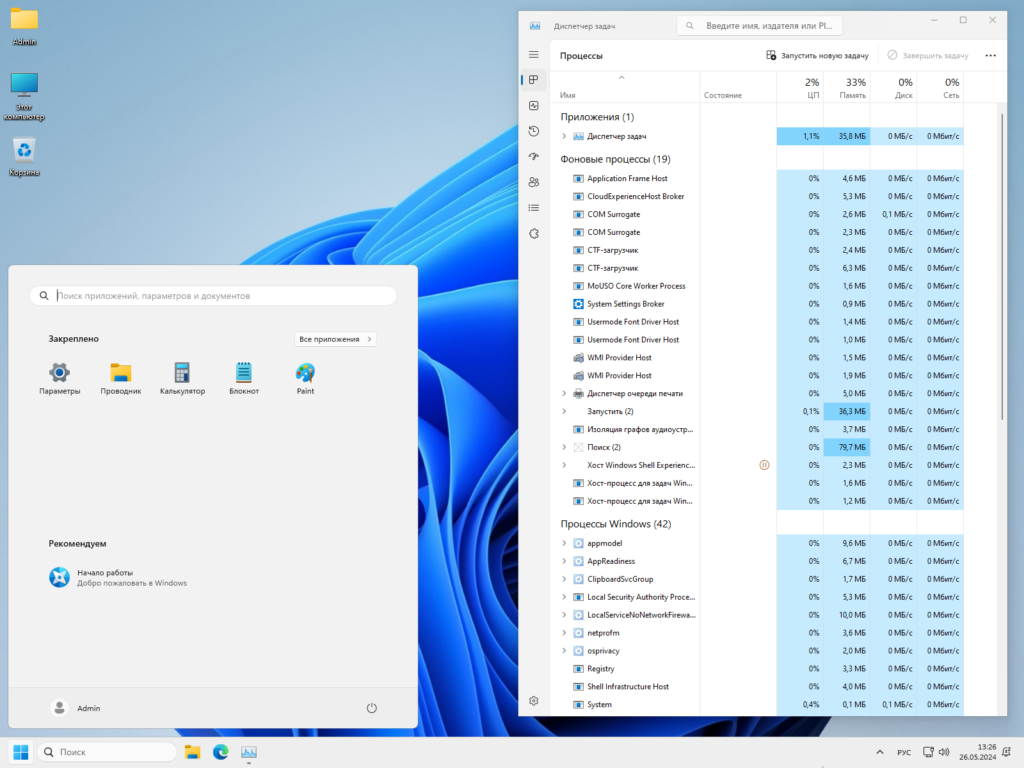Show hidden icons in system tray
1024x768 pixels.
880,752
